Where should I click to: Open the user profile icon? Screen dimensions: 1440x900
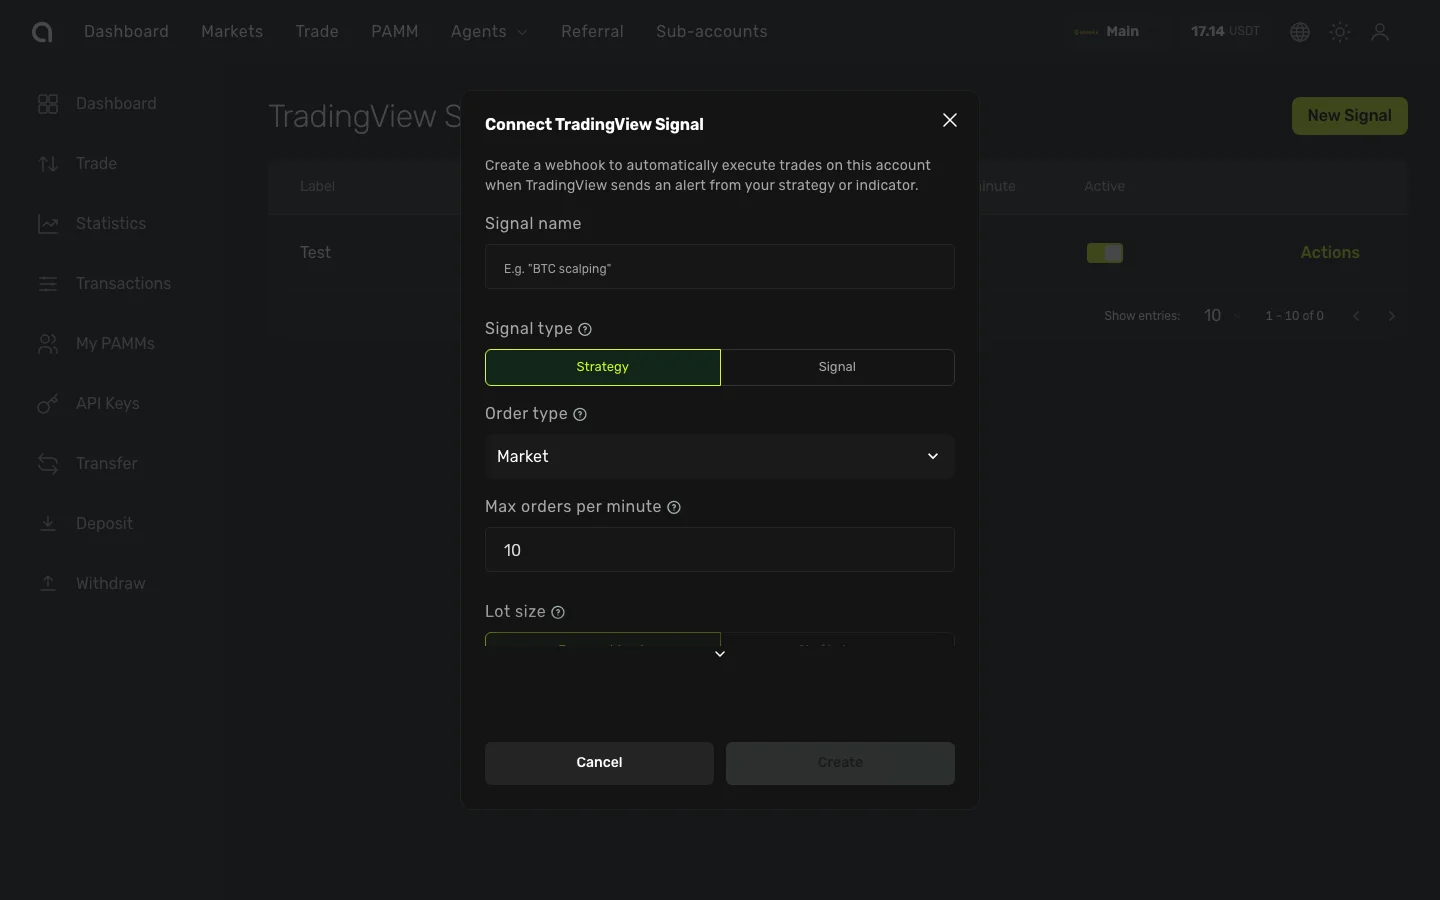[1381, 31]
